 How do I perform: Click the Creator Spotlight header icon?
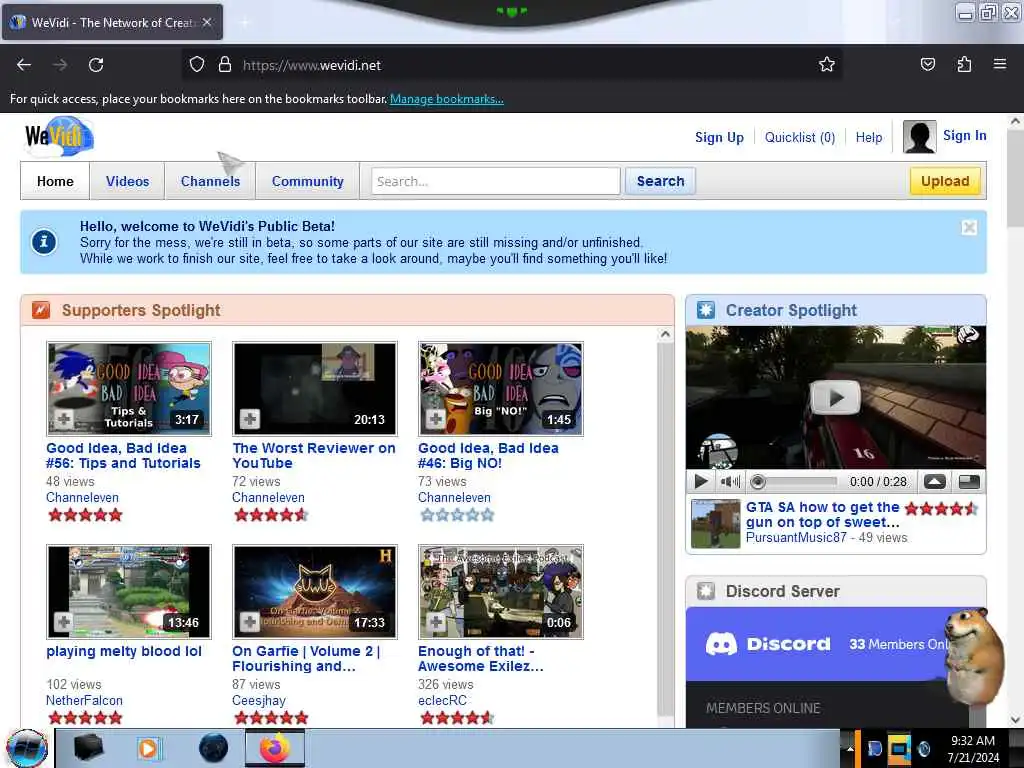tap(705, 310)
